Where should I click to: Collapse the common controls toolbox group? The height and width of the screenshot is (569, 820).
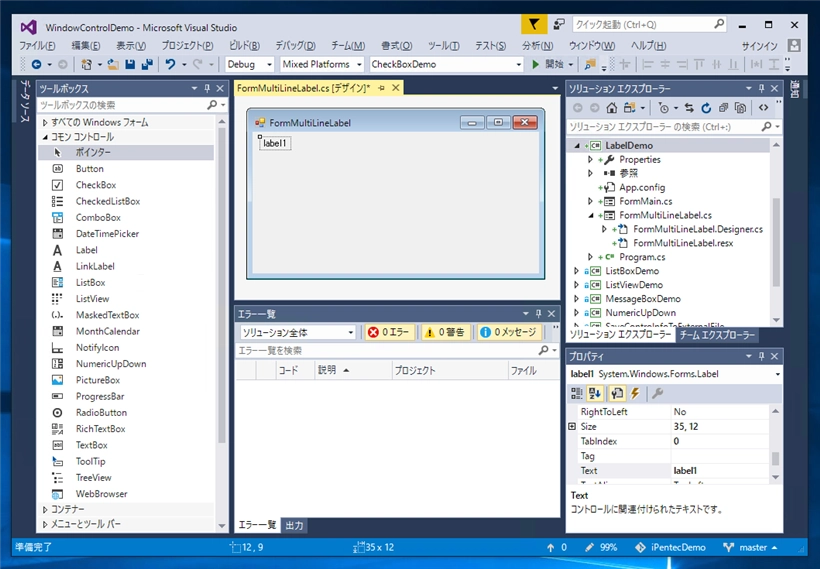point(45,137)
